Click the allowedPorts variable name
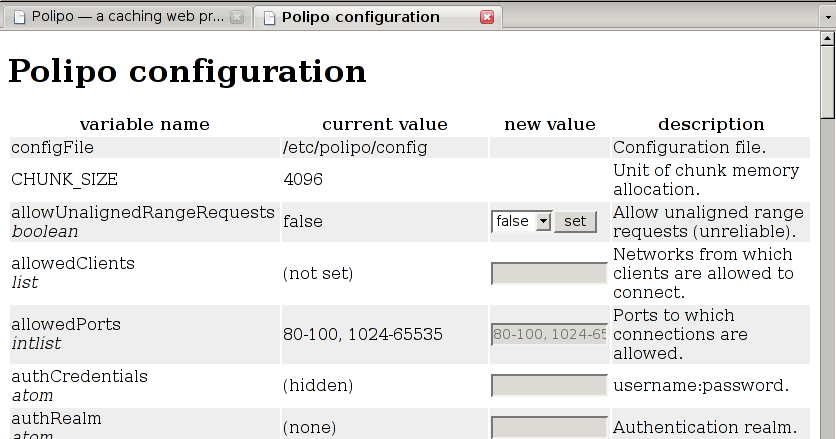This screenshot has height=439, width=836. pos(66,324)
